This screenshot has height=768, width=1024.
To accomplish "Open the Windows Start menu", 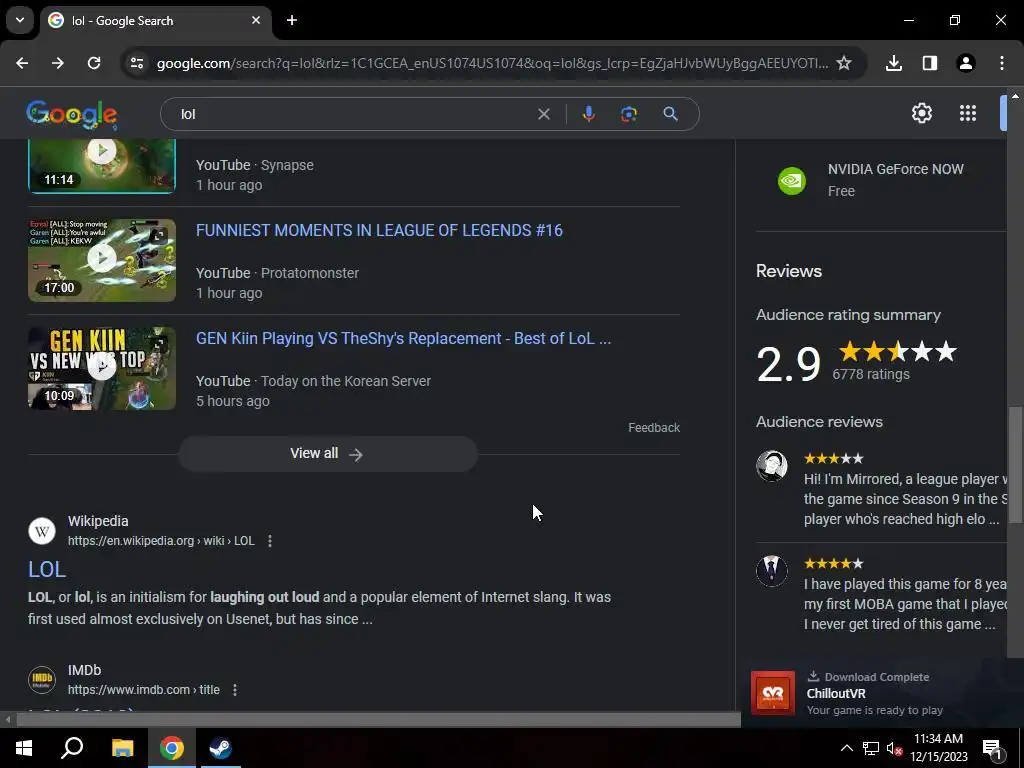I will click(24, 748).
